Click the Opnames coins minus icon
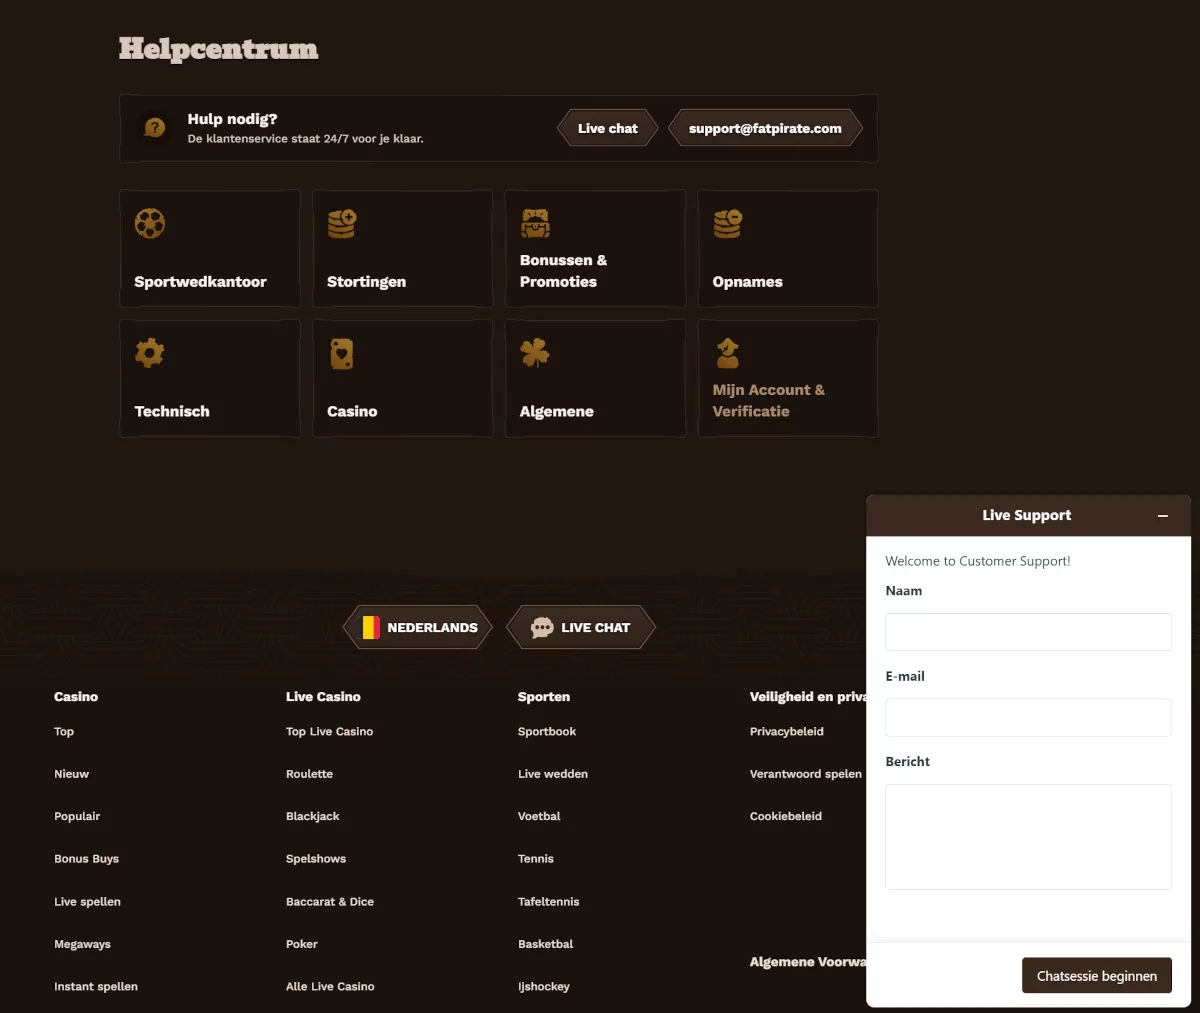 [728, 223]
